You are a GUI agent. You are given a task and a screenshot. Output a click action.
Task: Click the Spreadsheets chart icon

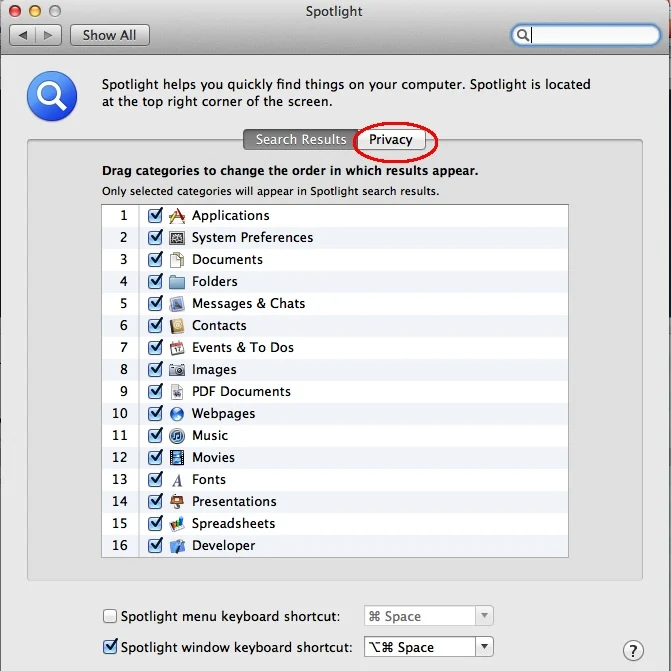pyautogui.click(x=177, y=523)
